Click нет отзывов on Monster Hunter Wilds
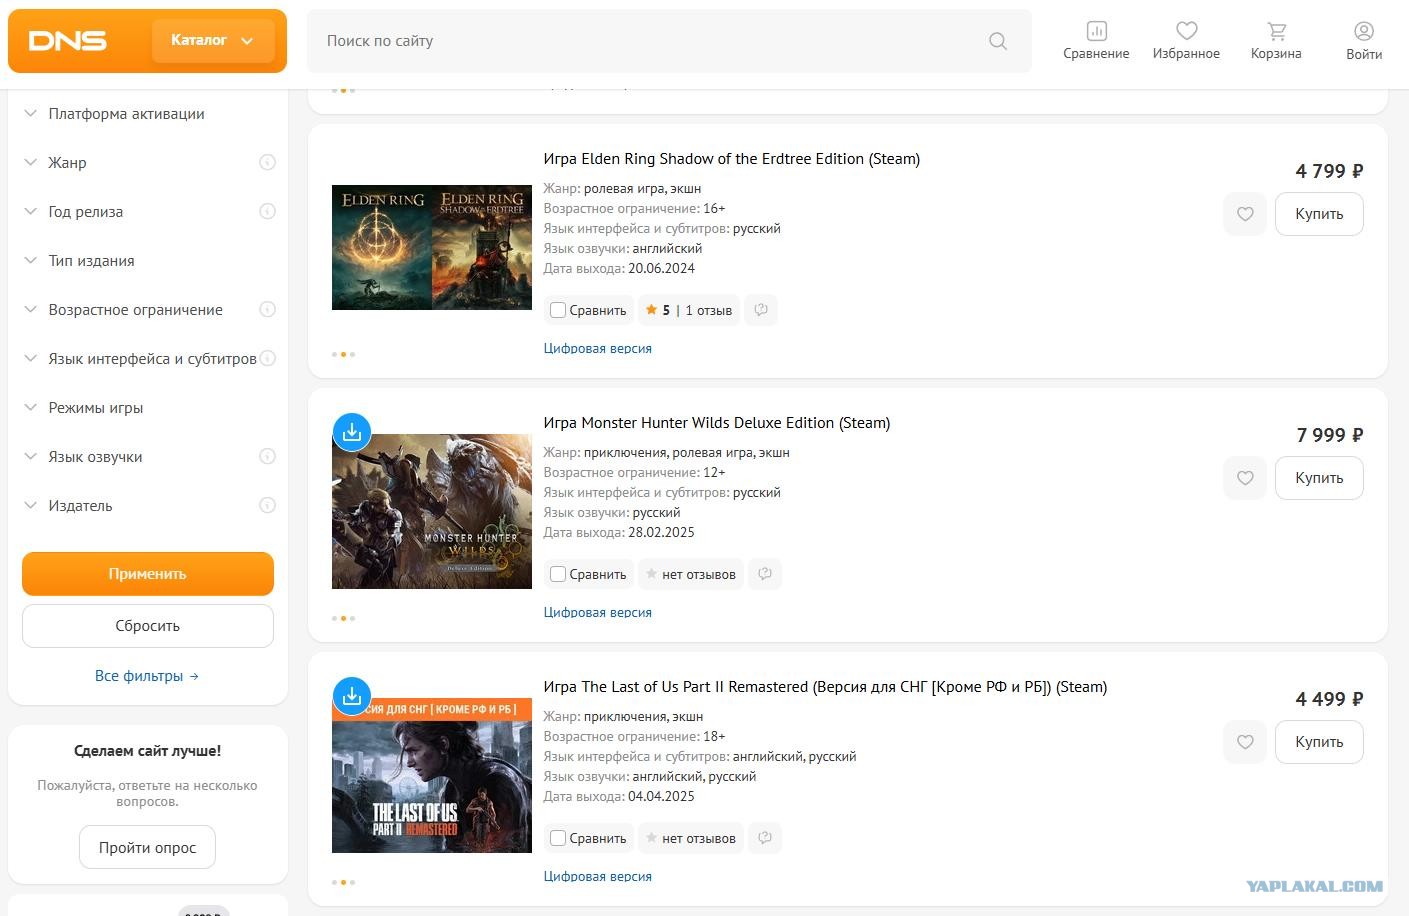Image resolution: width=1409 pixels, height=916 pixels. 691,574
